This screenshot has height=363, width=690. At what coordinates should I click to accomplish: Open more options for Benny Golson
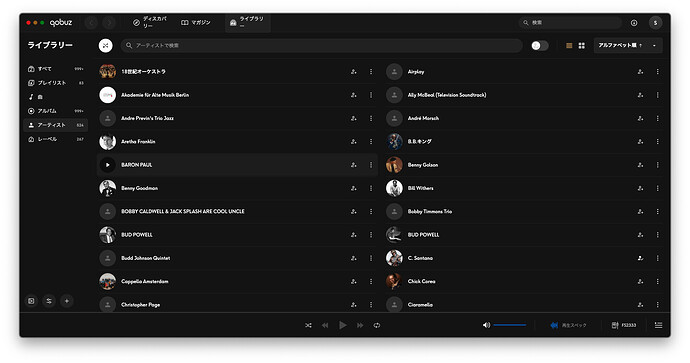click(658, 165)
